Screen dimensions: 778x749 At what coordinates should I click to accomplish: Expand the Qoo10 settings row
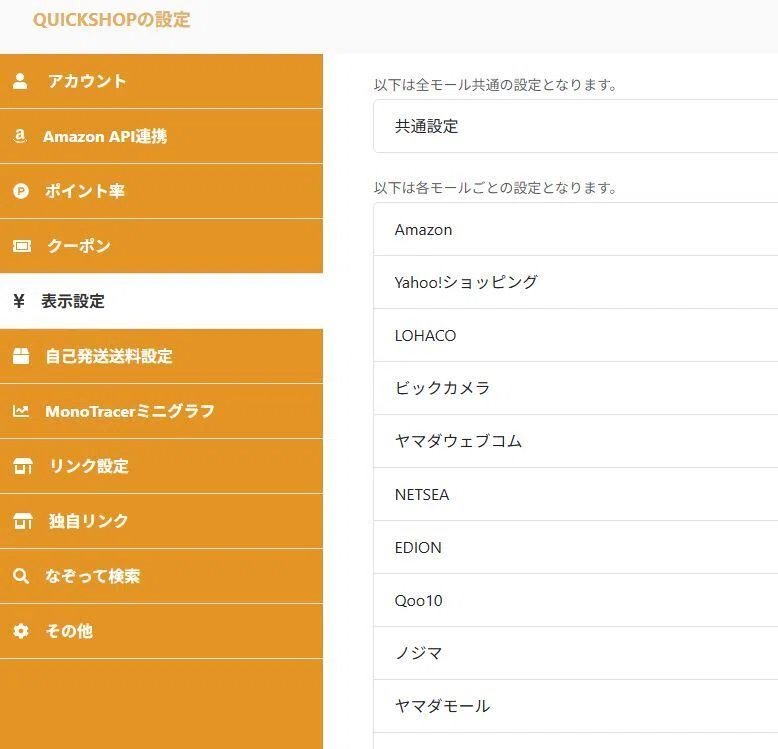tap(576, 601)
